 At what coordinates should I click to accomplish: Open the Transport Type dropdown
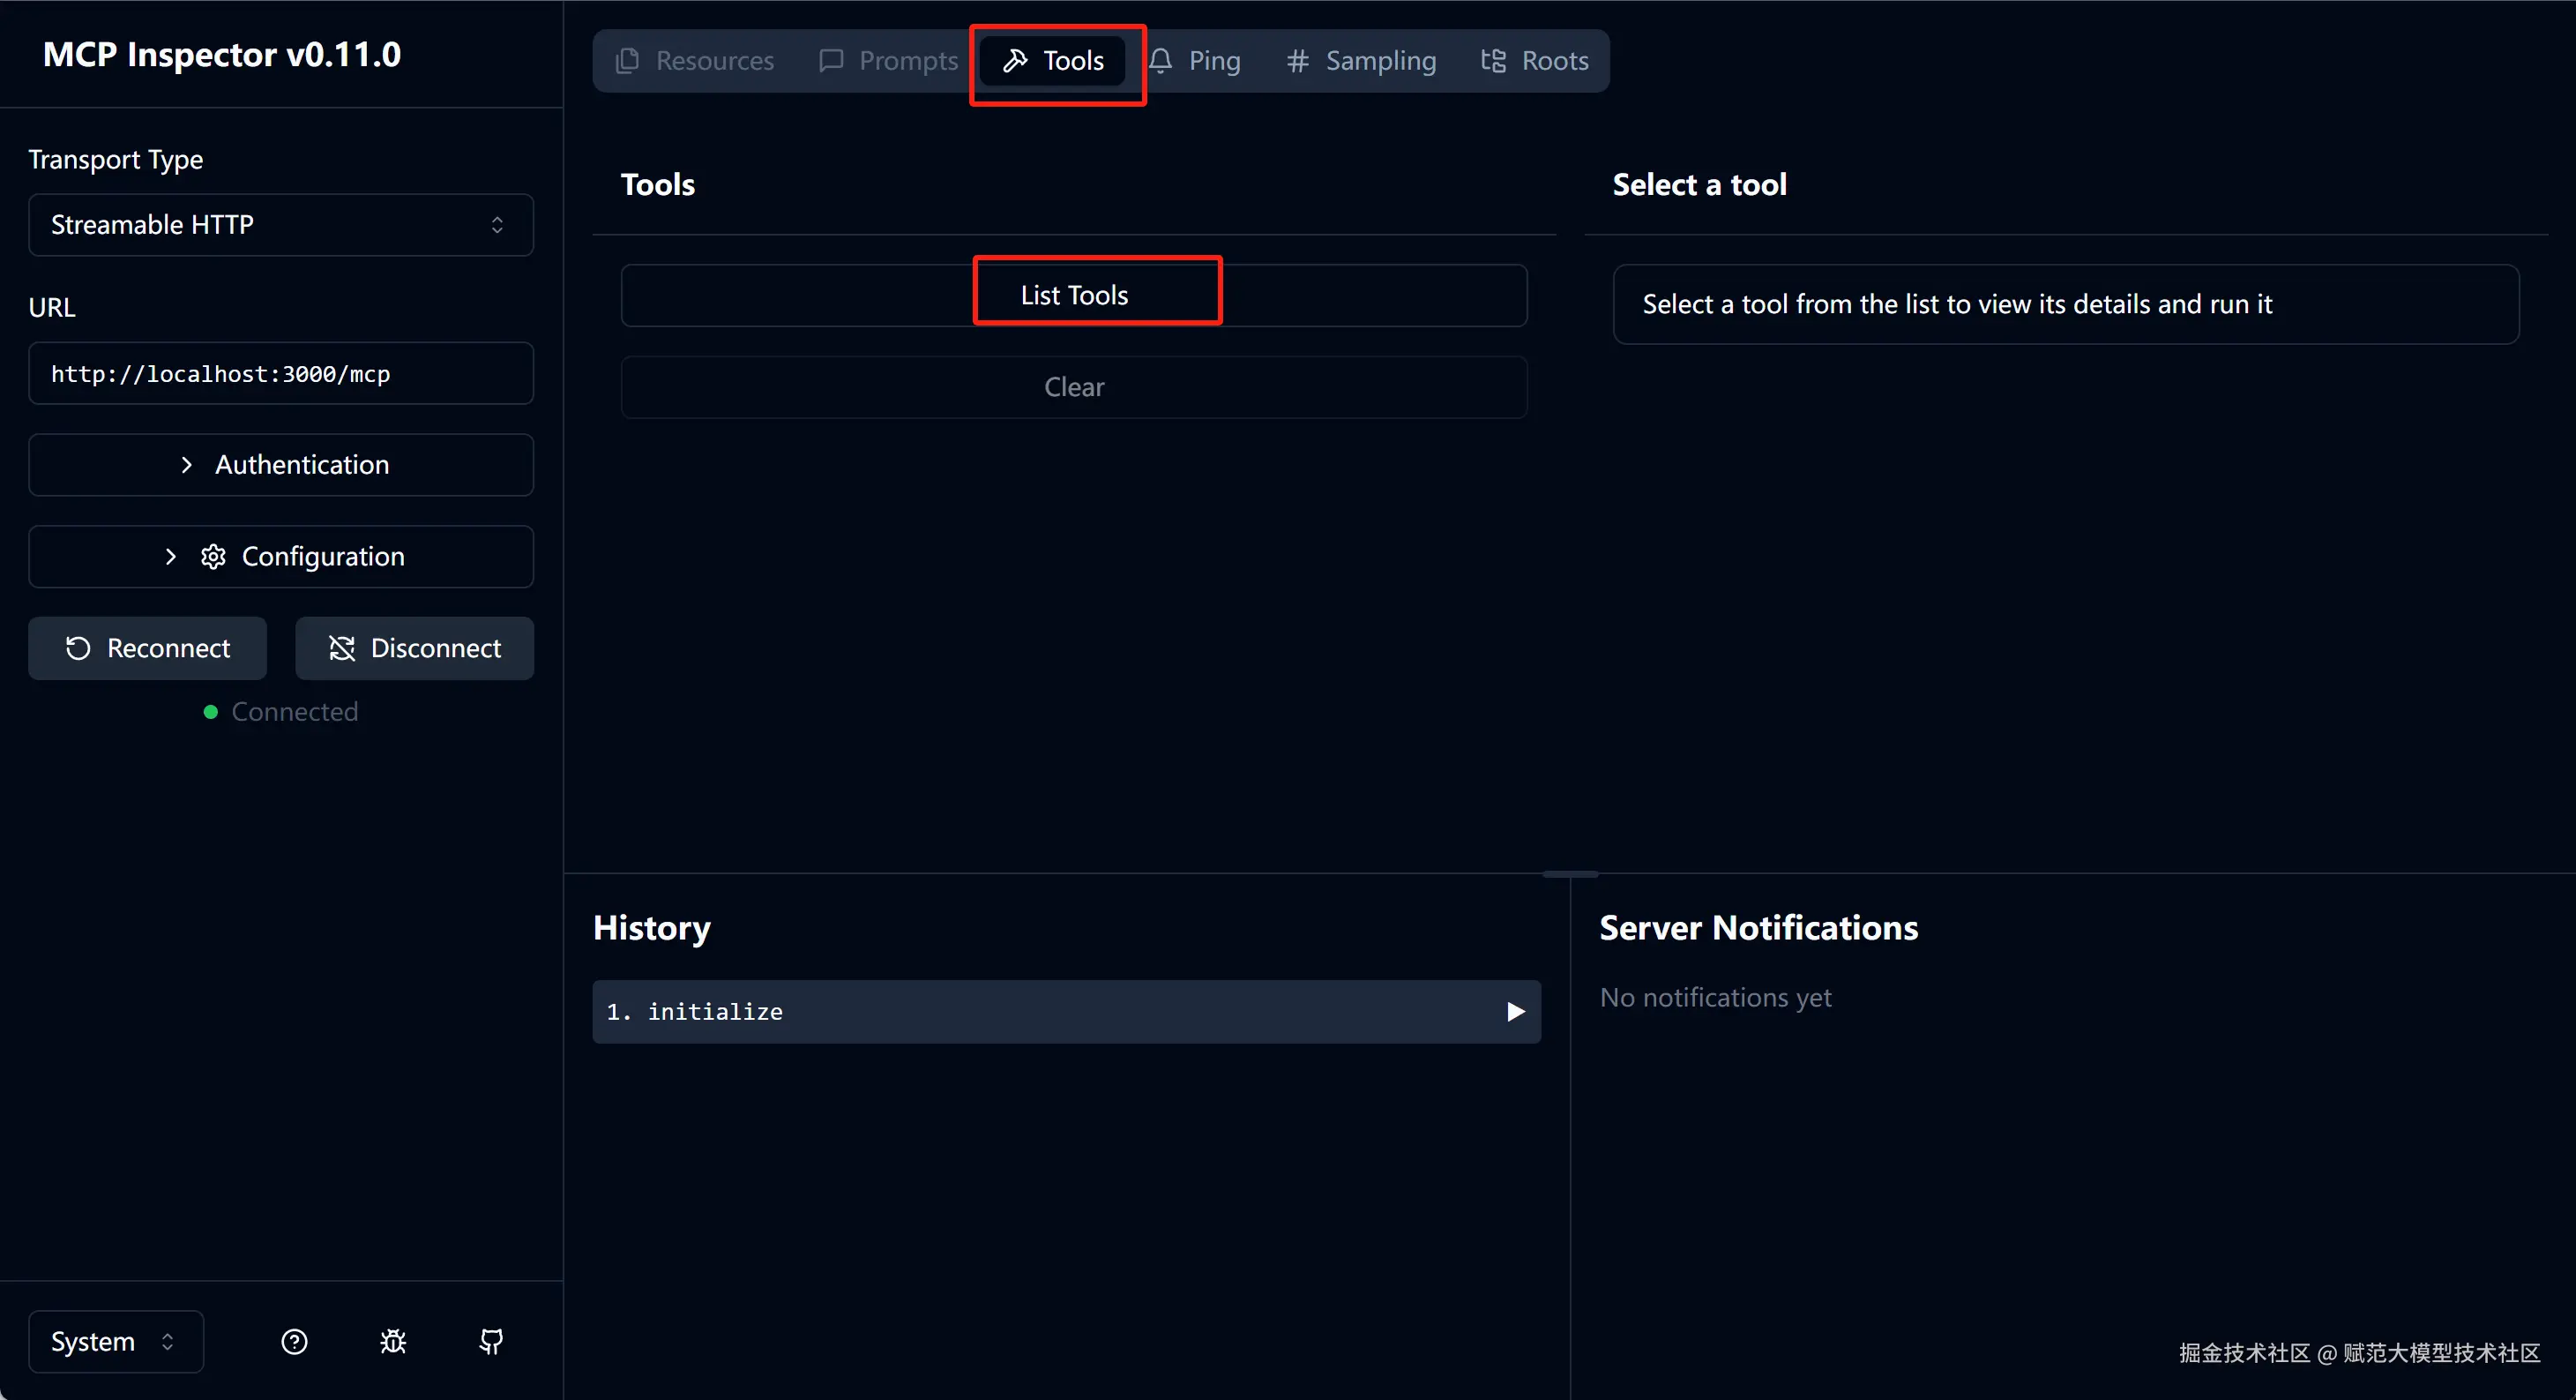pos(281,225)
